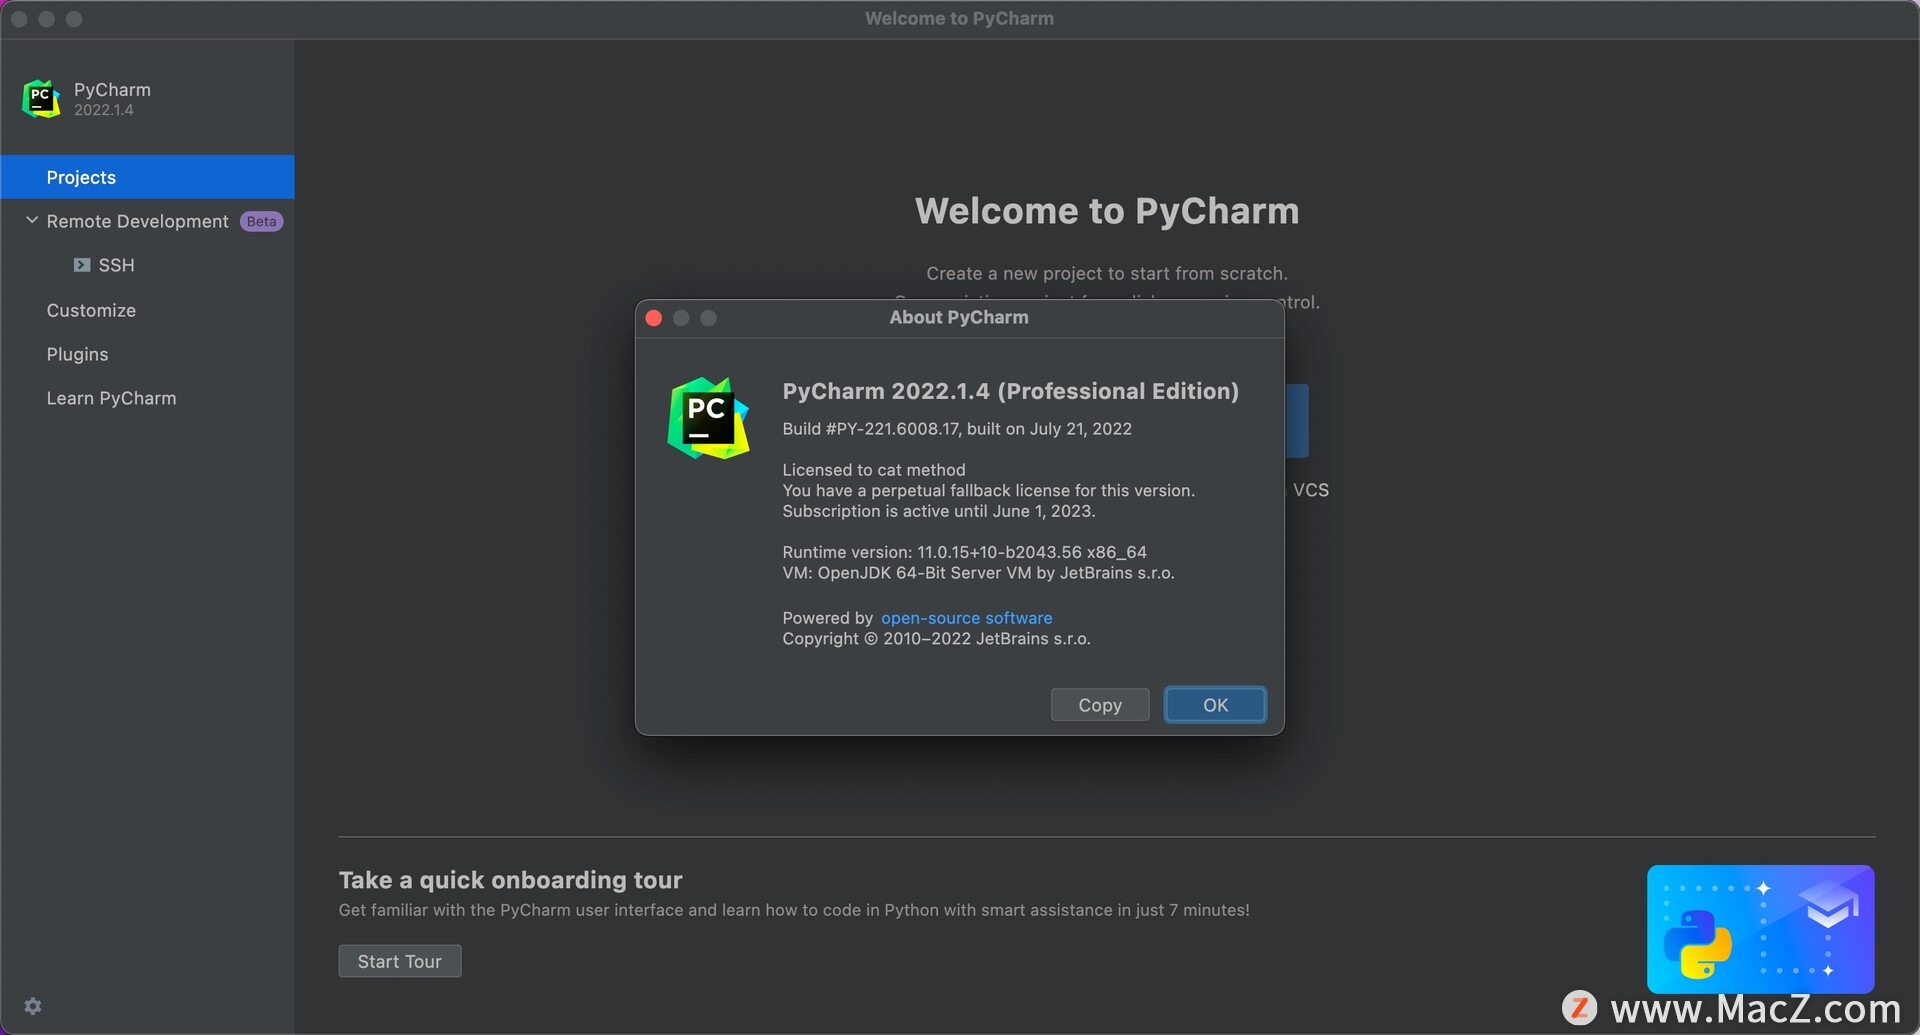Switch to the Customize tab
The width and height of the screenshot is (1920, 1035).
pos(91,310)
